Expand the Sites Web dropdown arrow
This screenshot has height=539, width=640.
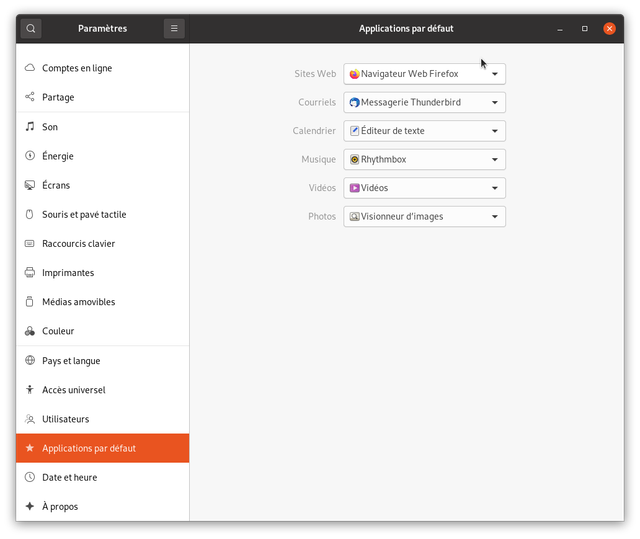point(495,74)
